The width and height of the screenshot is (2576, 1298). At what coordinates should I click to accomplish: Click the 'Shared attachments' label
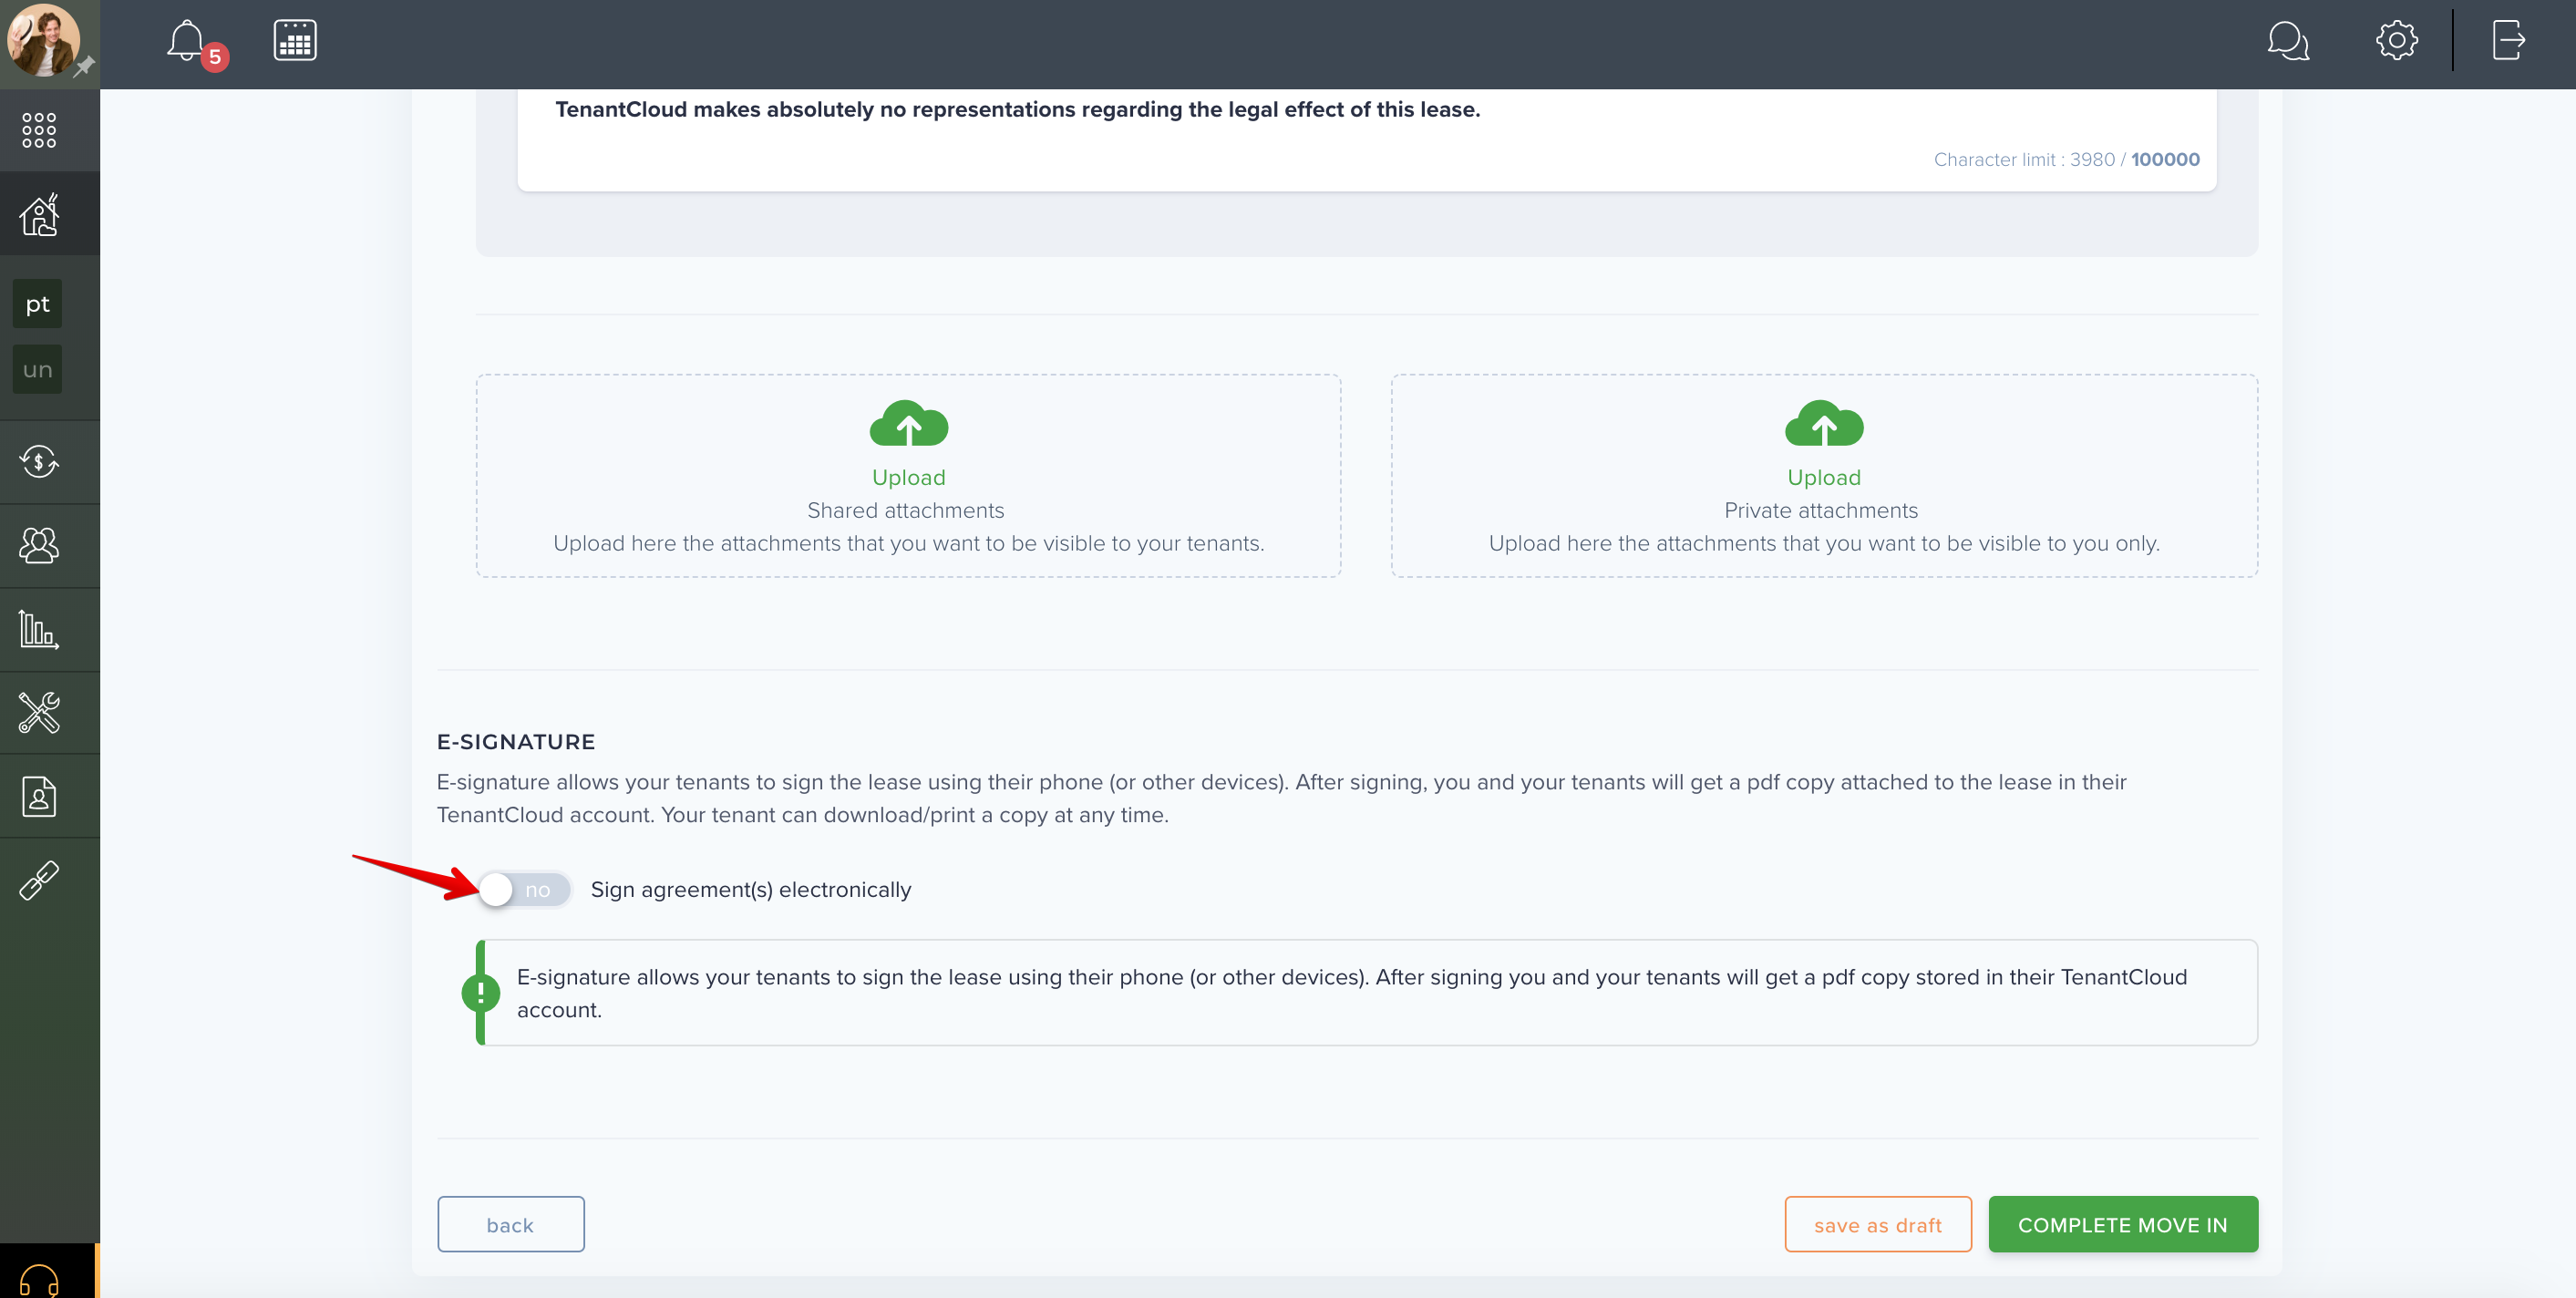point(905,511)
